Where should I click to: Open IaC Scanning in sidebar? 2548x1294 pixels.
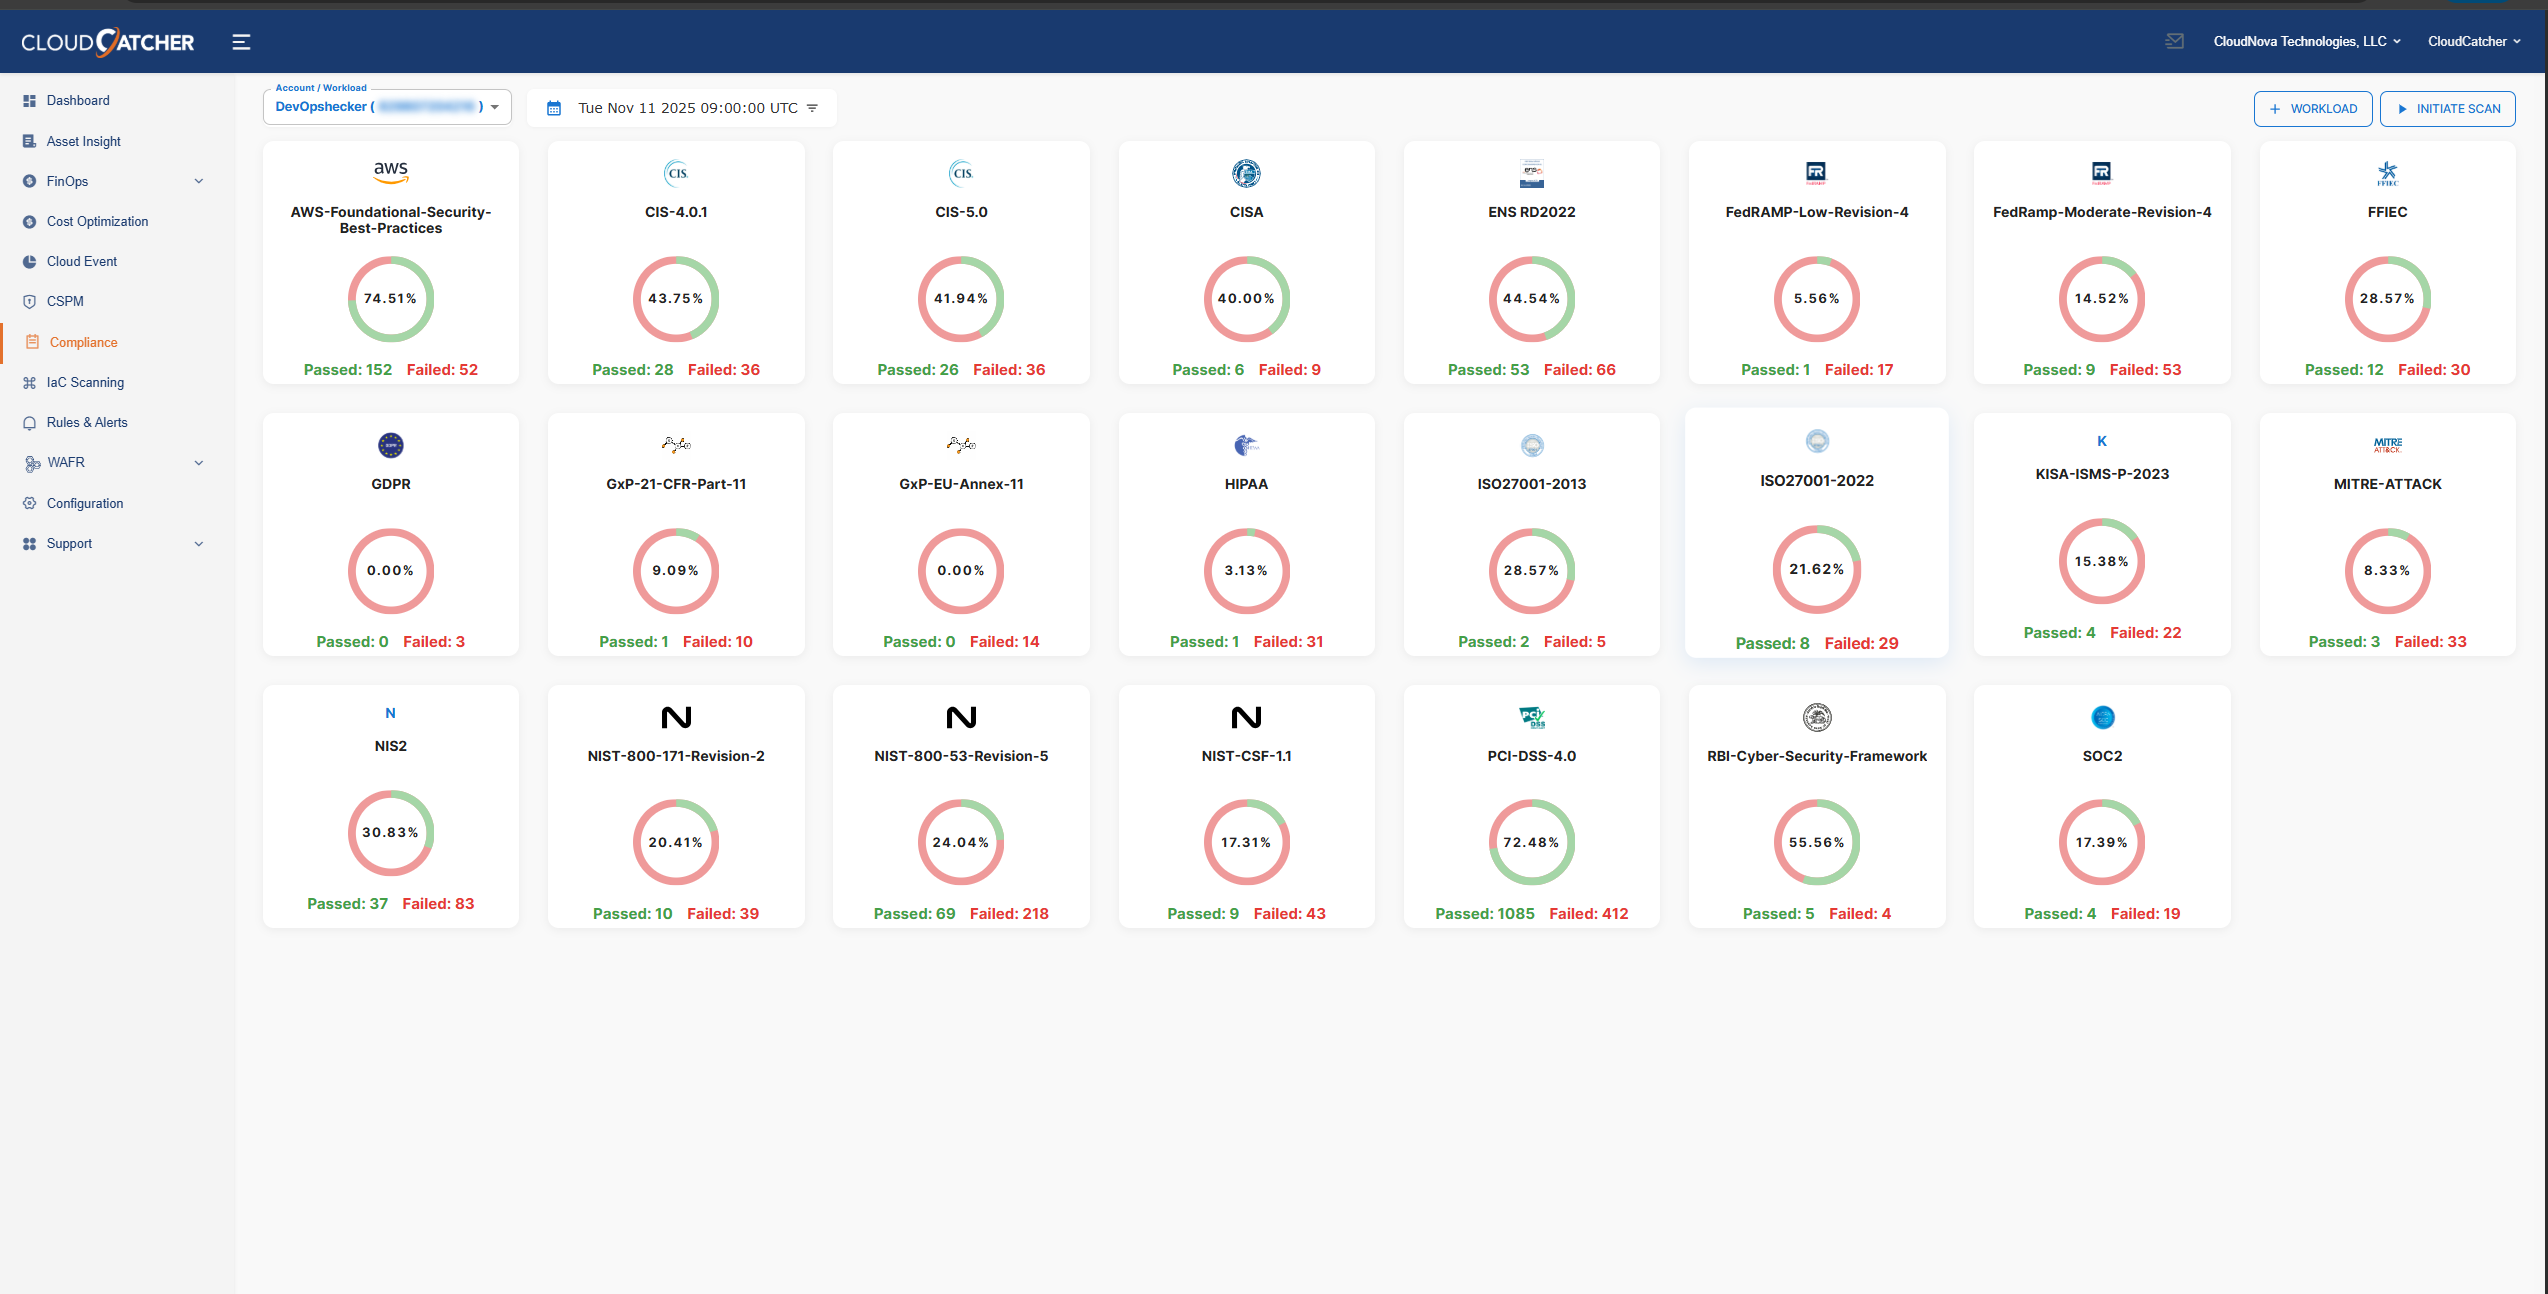tap(85, 382)
